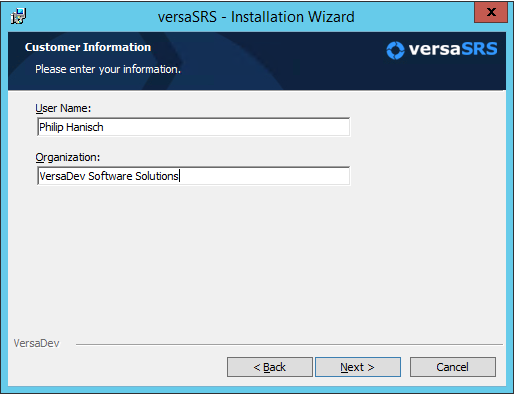This screenshot has width=514, height=394.
Task: Go back with the Back button
Action: coord(270,367)
